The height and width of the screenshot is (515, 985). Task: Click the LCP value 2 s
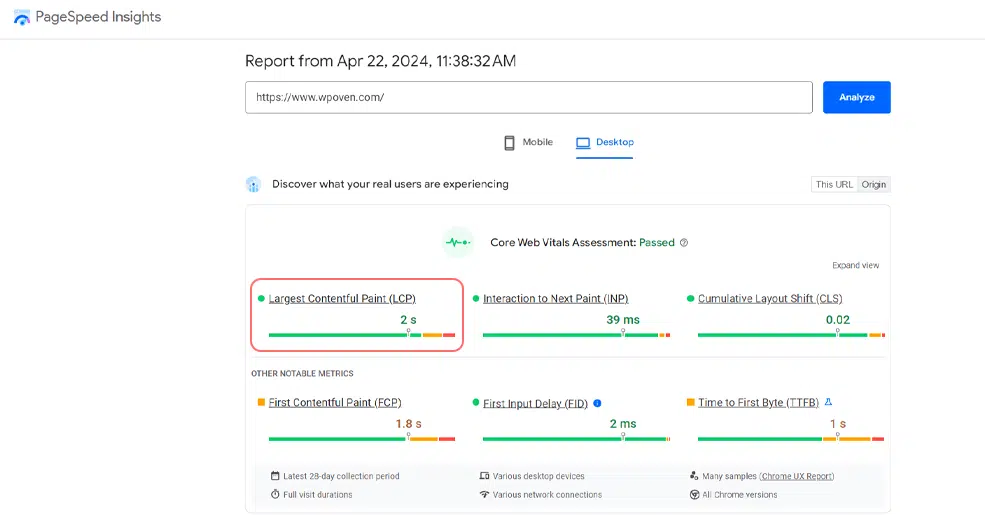tap(408, 320)
